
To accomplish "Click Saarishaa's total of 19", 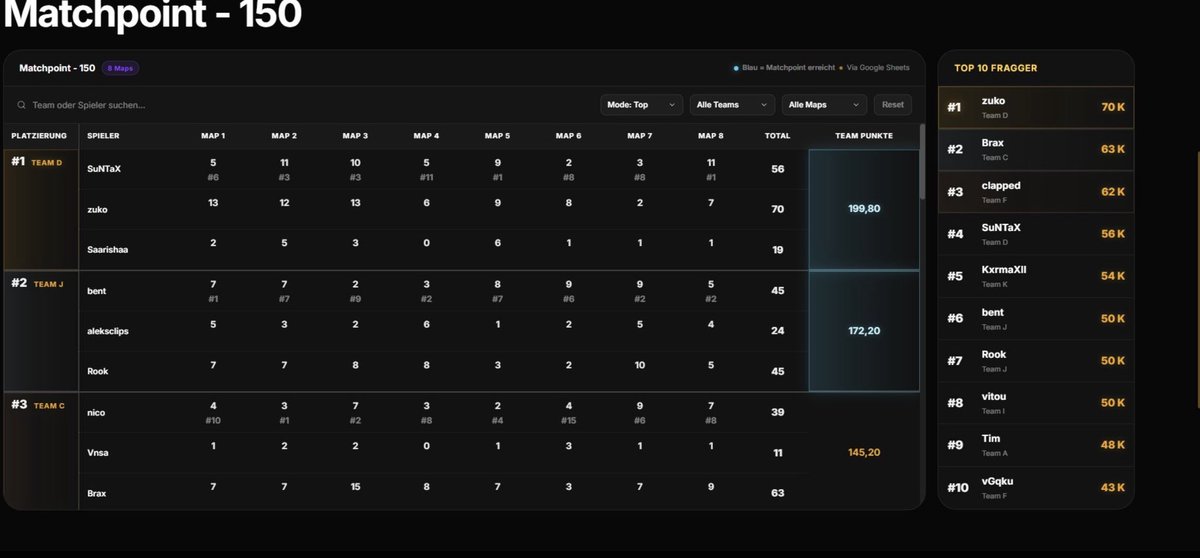I will click(778, 250).
